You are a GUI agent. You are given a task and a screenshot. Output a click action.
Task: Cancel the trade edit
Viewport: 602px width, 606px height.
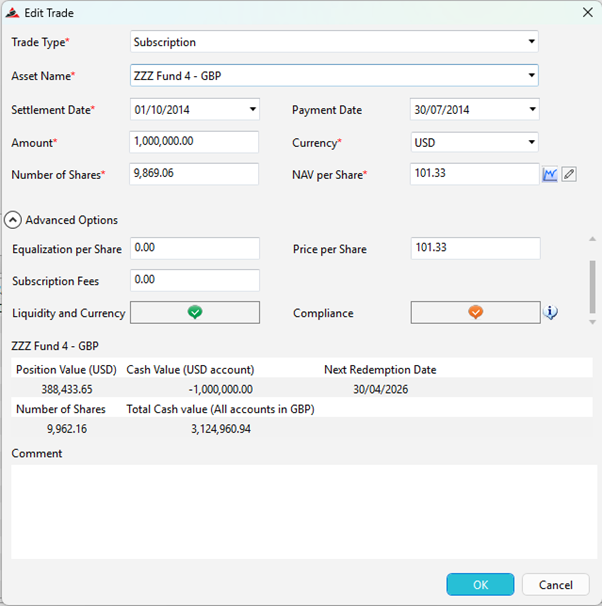pos(556,584)
